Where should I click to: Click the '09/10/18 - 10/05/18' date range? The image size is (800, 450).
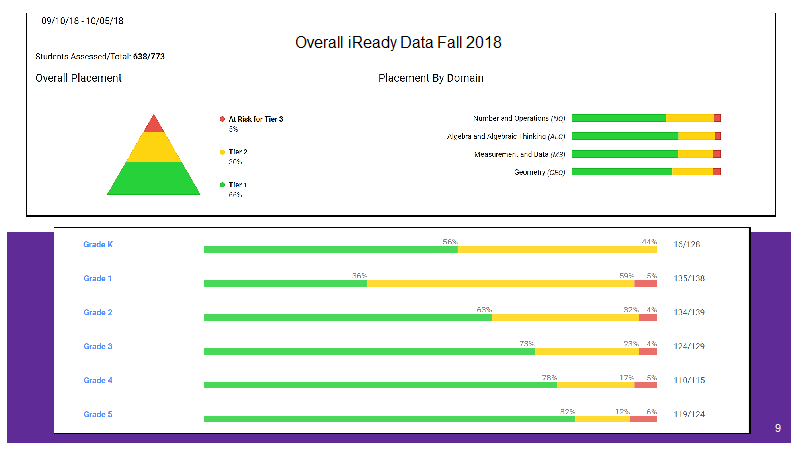click(x=83, y=21)
